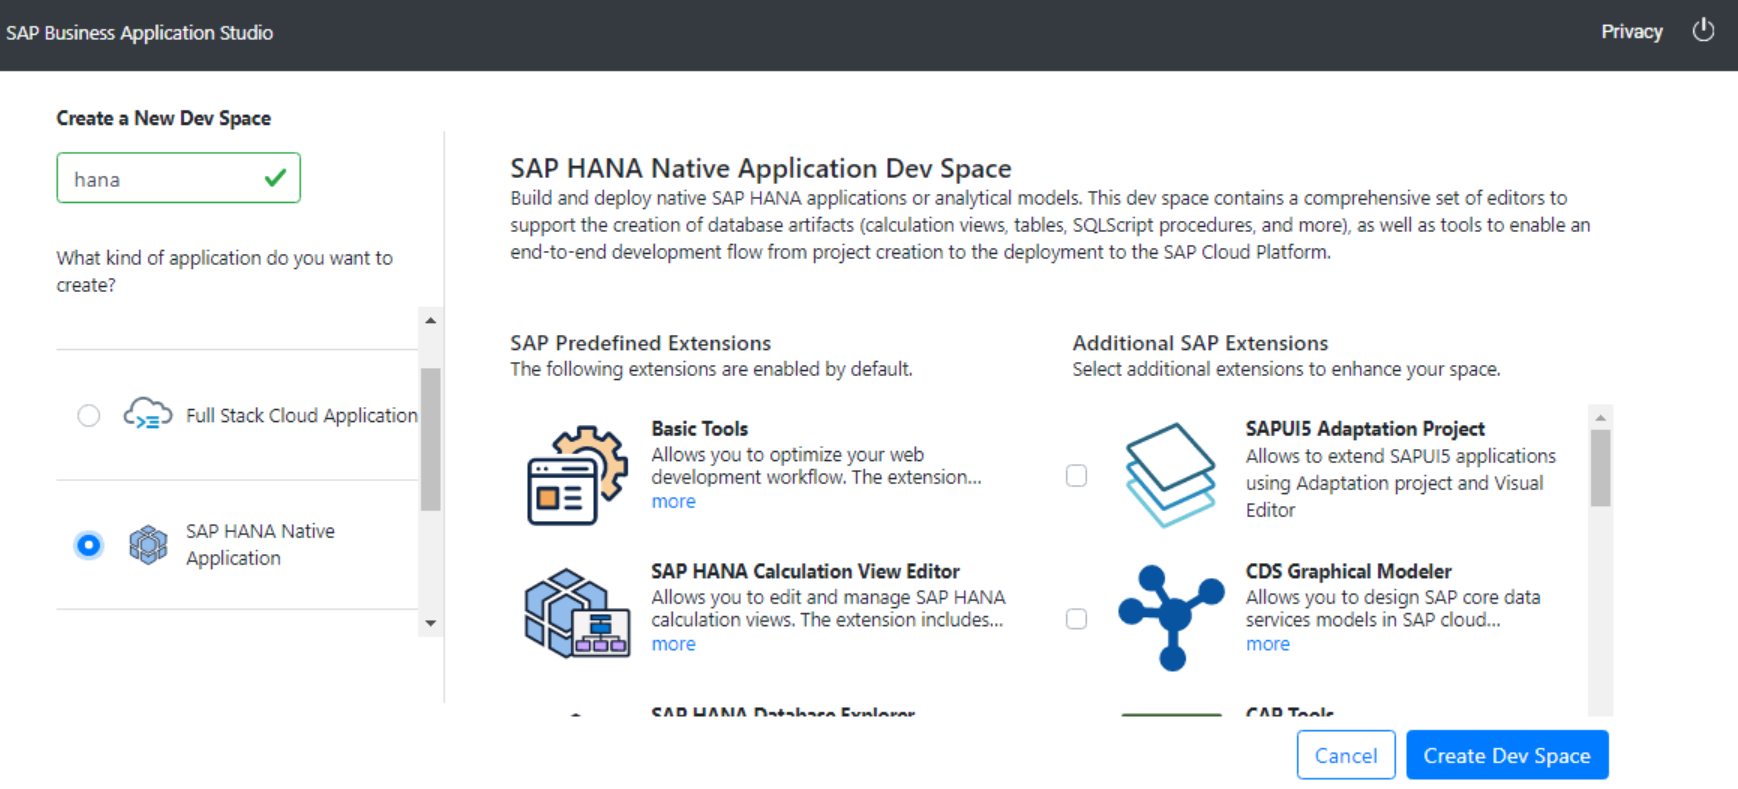Click the application type list scrollbar thumb
The width and height of the screenshot is (1738, 789).
431,440
